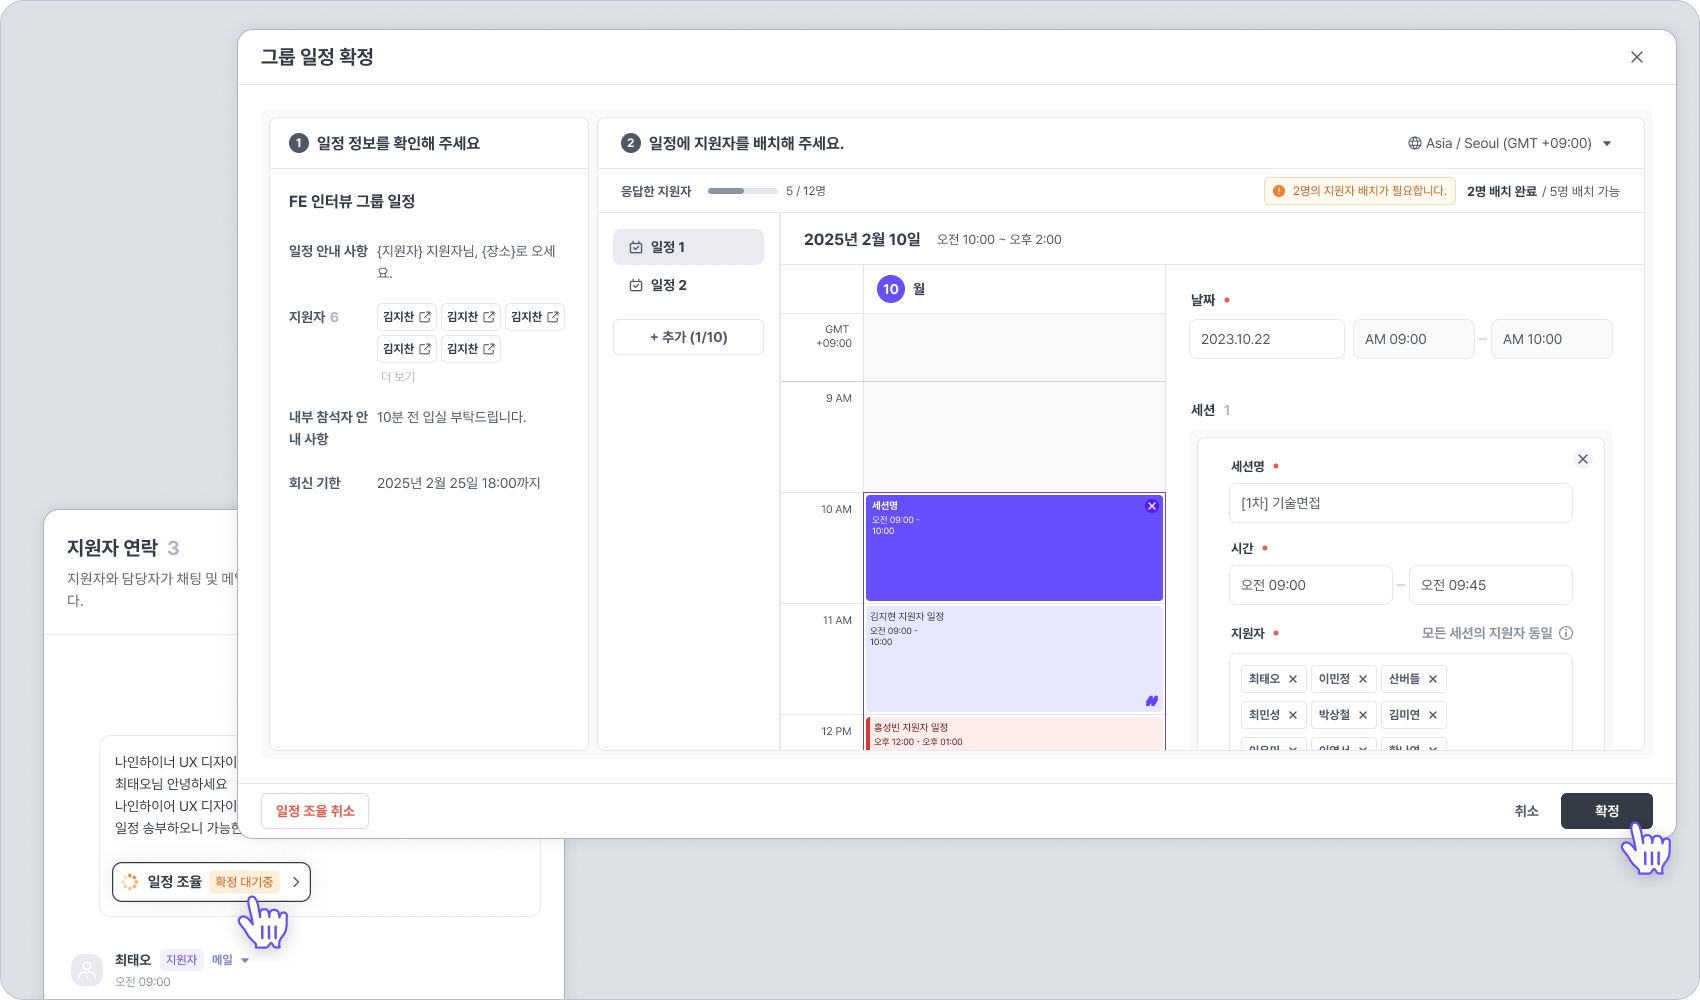Image resolution: width=1700 pixels, height=1000 pixels.
Task: Click the step 1 number badge
Action: [x=298, y=143]
